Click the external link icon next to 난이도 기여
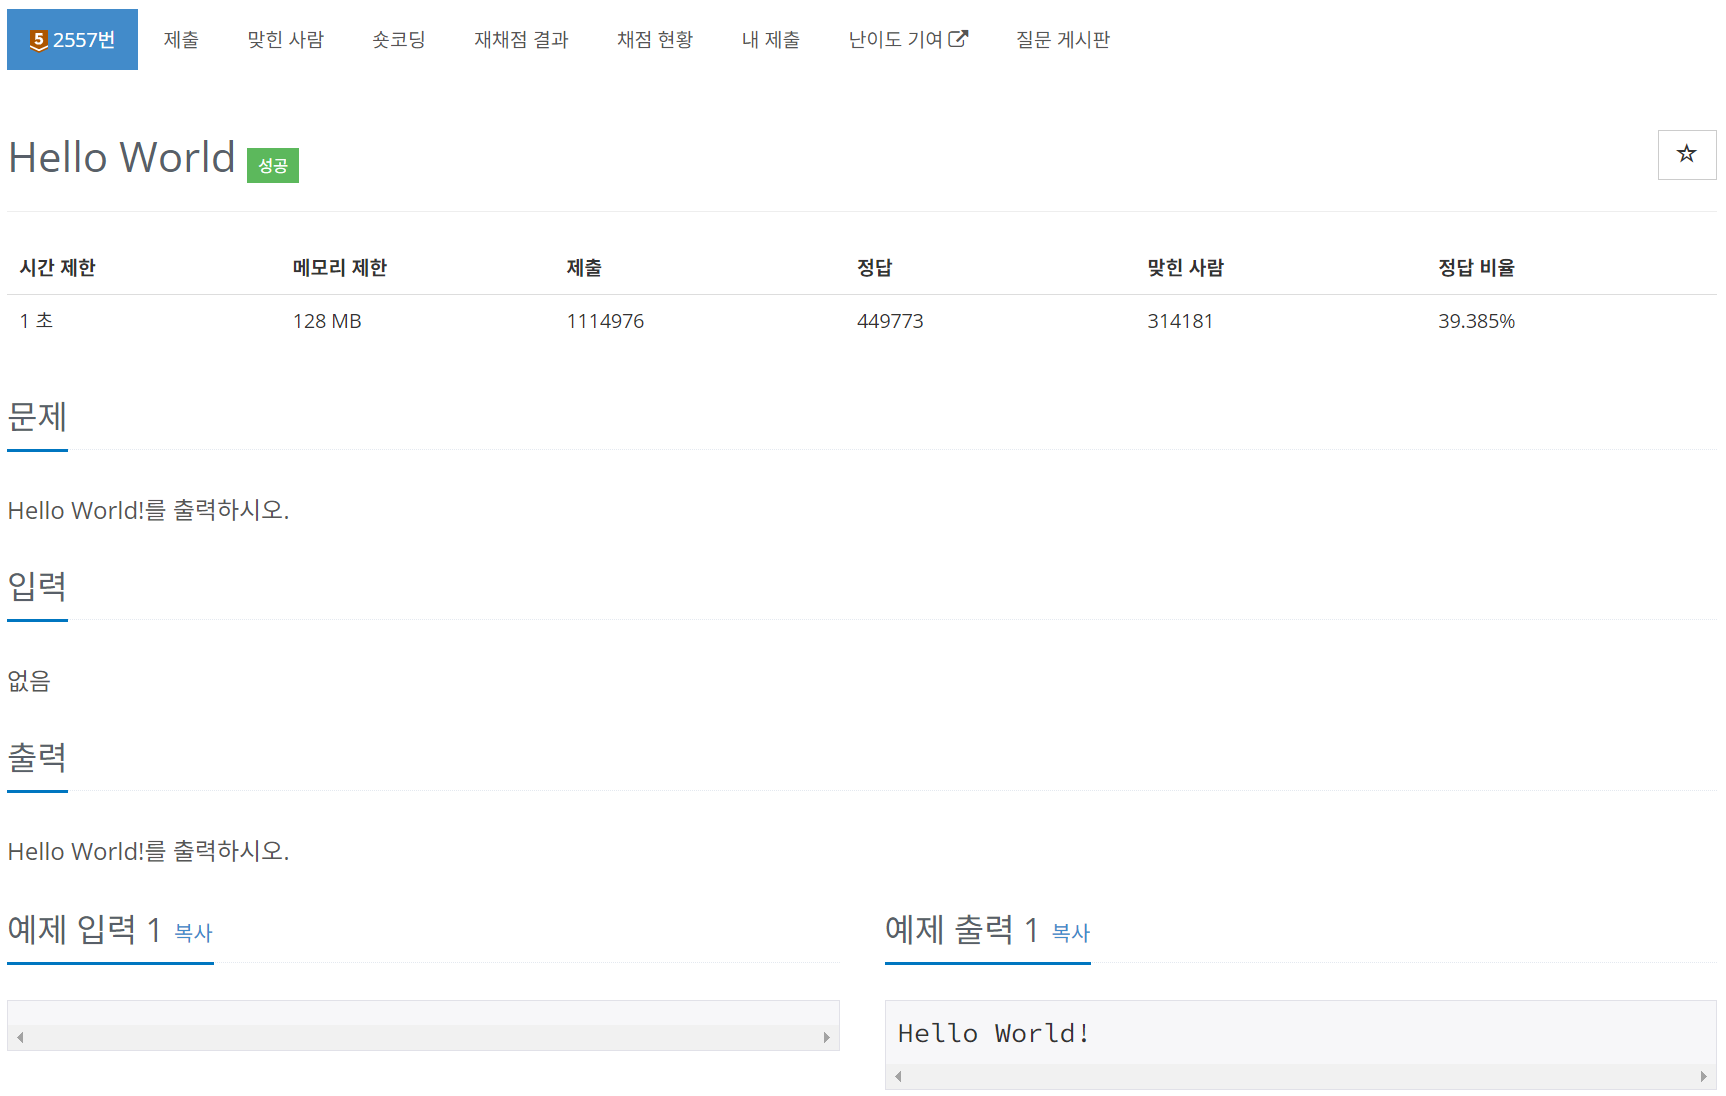This screenshot has width=1726, height=1096. pyautogui.click(x=958, y=39)
